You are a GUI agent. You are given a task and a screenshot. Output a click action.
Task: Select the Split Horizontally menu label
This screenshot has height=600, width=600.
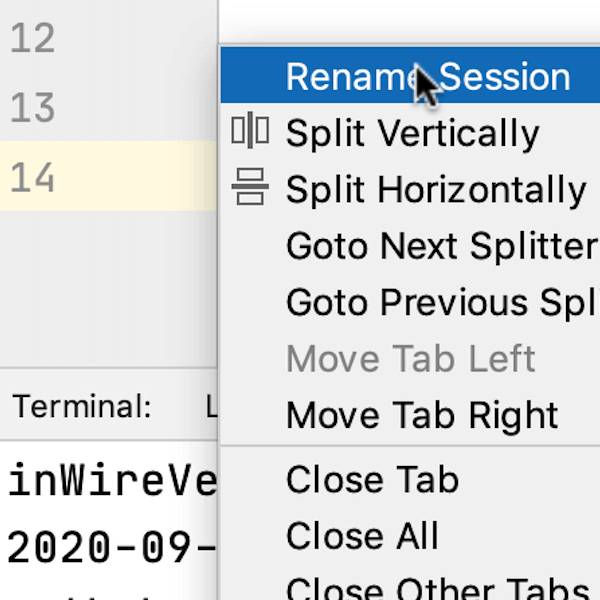coord(436,189)
